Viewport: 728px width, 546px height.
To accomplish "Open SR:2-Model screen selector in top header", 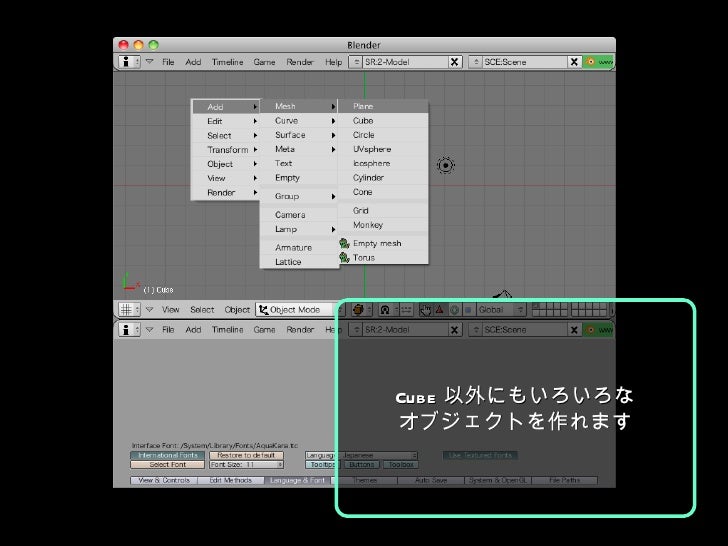I will [x=356, y=62].
